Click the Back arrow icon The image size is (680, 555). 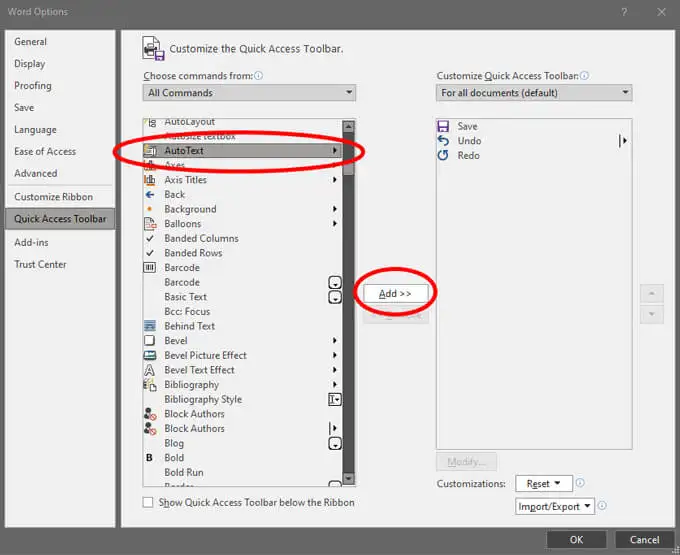click(150, 194)
